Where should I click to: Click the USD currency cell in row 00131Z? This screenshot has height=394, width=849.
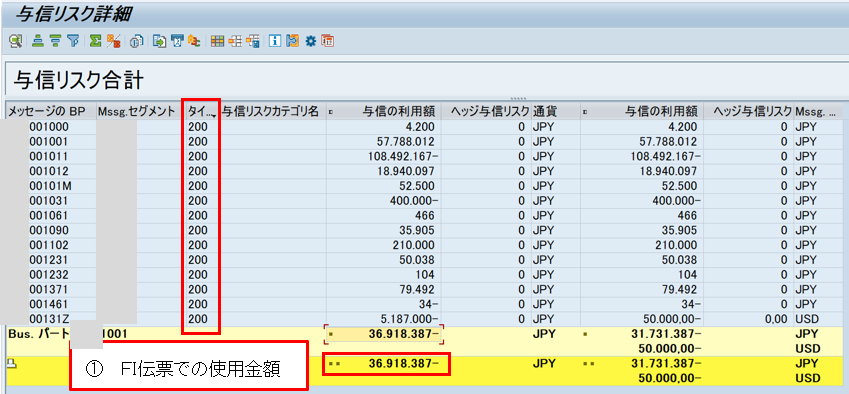click(818, 318)
